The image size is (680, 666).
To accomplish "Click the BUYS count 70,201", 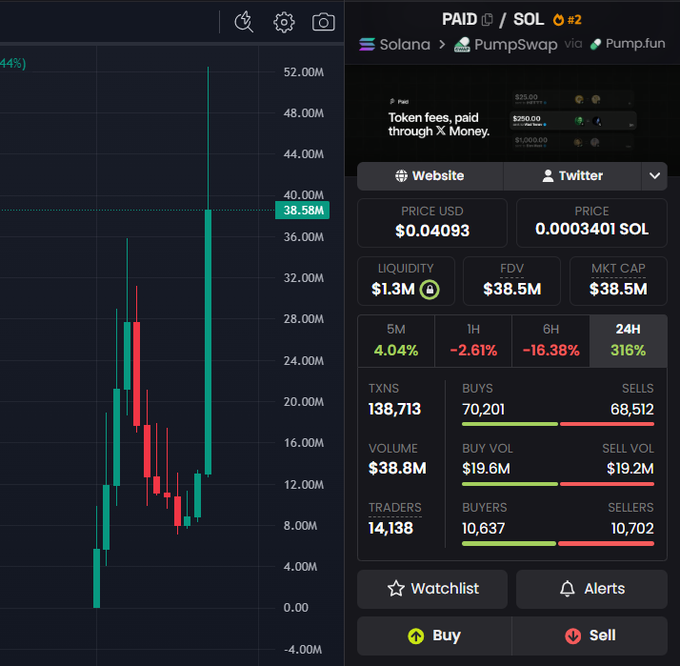I will [483, 409].
